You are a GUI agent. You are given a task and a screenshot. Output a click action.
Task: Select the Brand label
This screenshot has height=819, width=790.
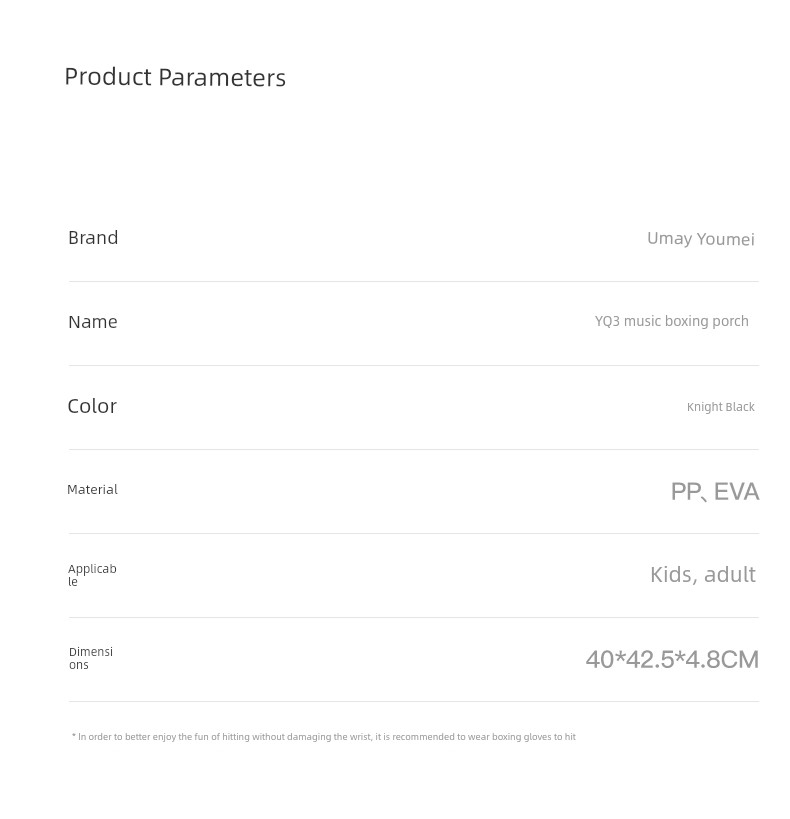93,238
